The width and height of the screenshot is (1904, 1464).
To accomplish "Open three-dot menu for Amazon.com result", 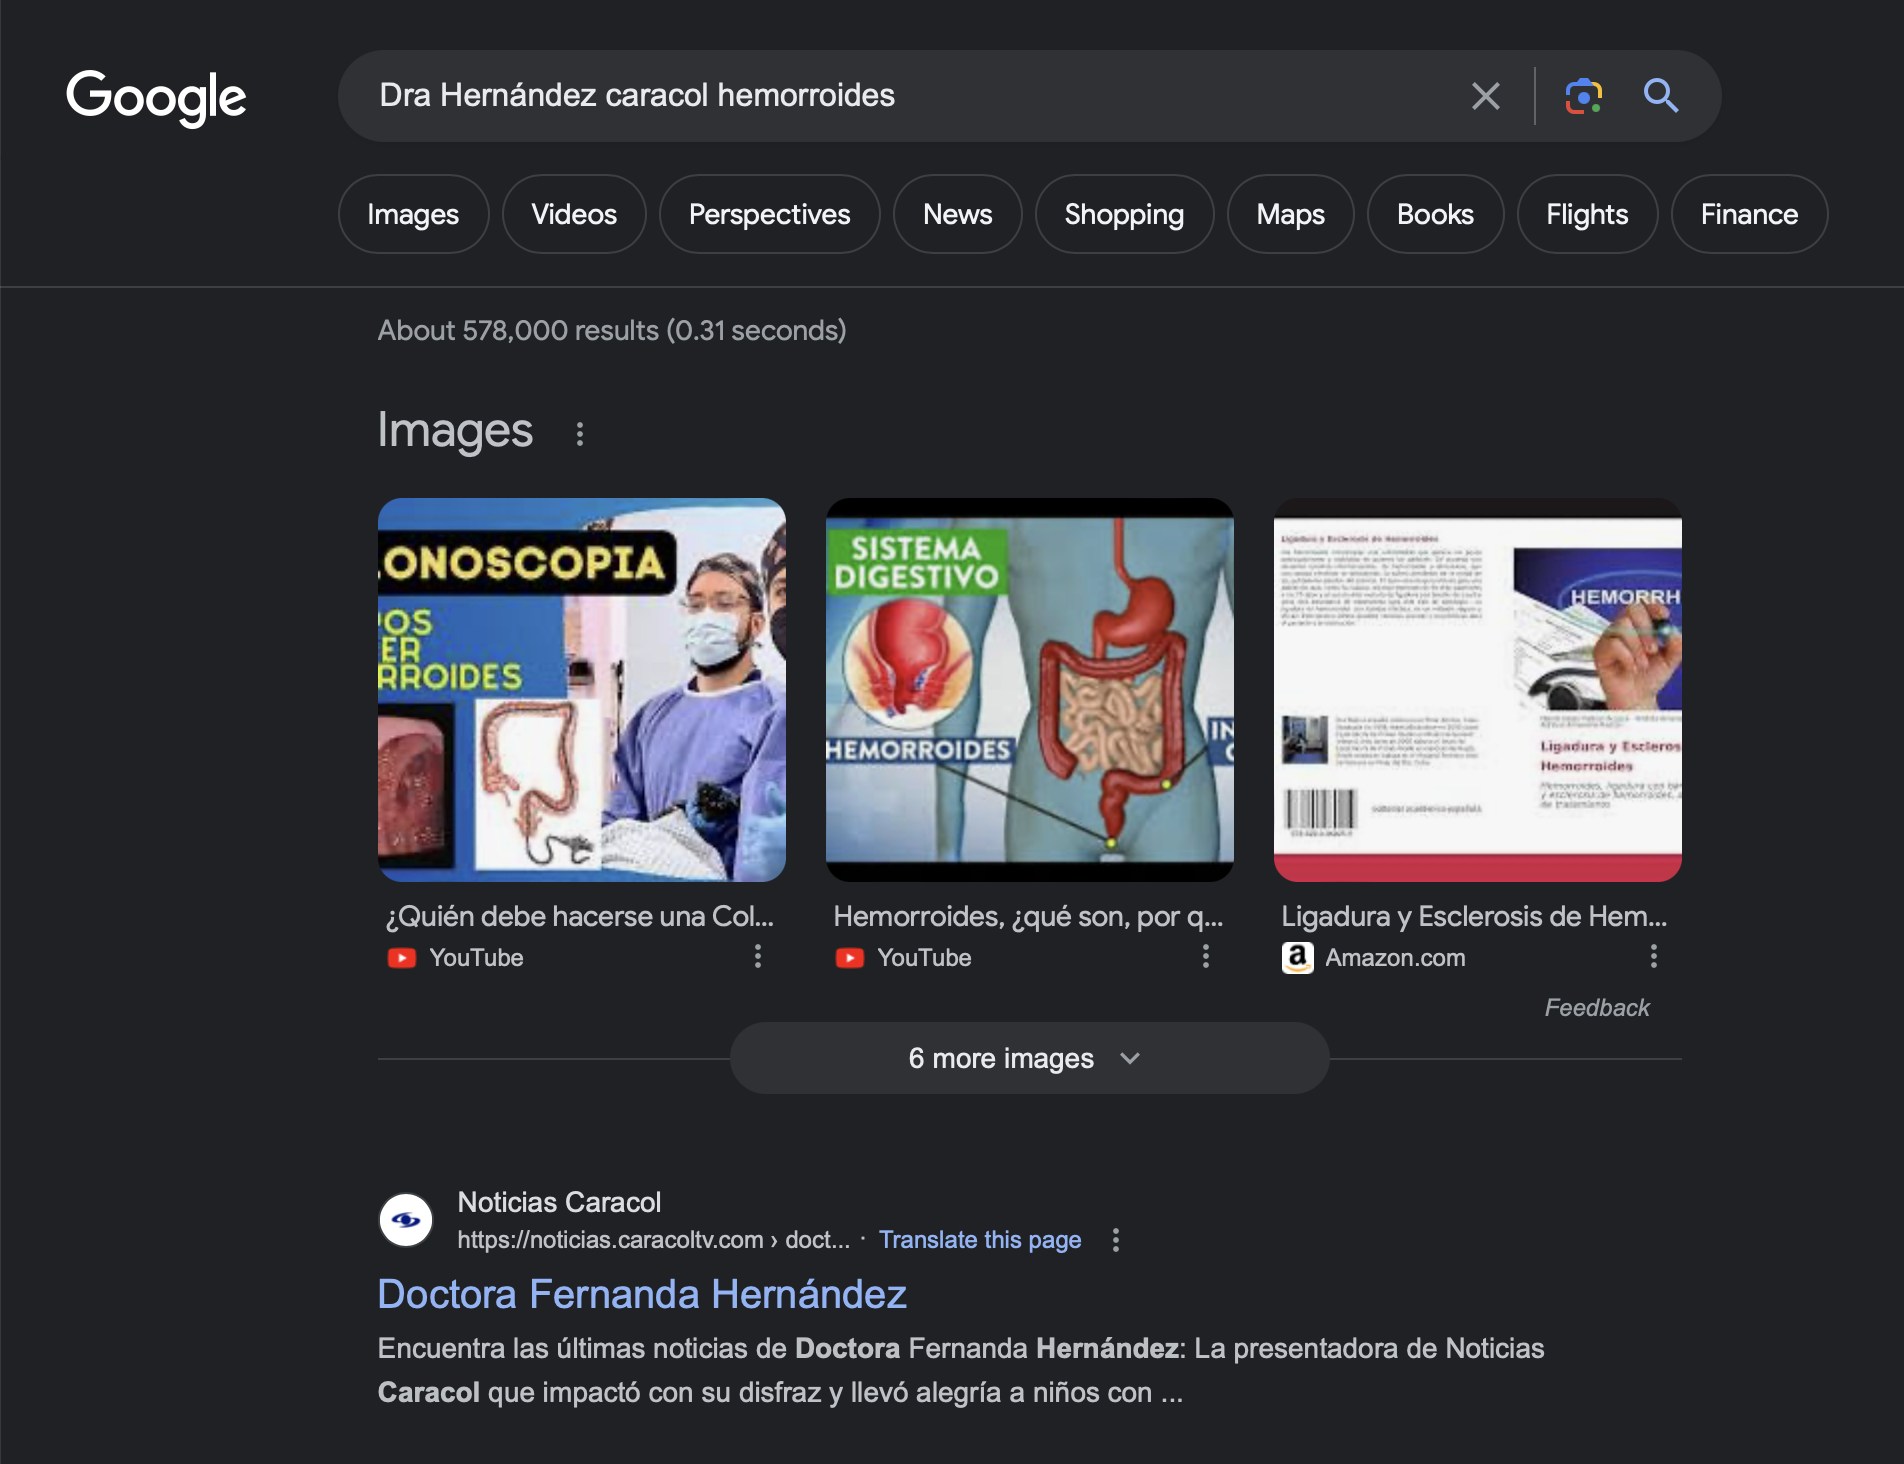I will pos(1654,957).
